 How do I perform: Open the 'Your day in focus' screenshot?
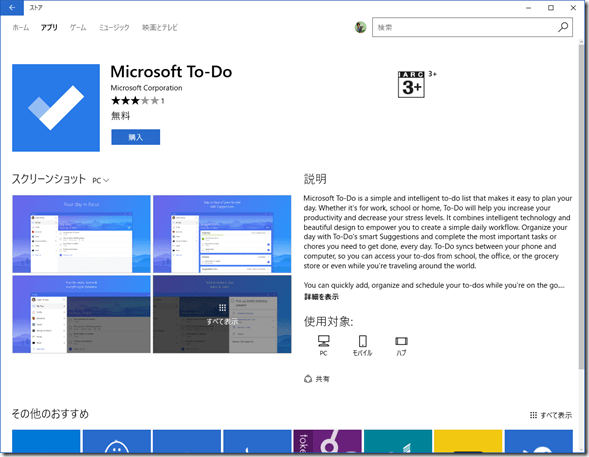tap(81, 234)
